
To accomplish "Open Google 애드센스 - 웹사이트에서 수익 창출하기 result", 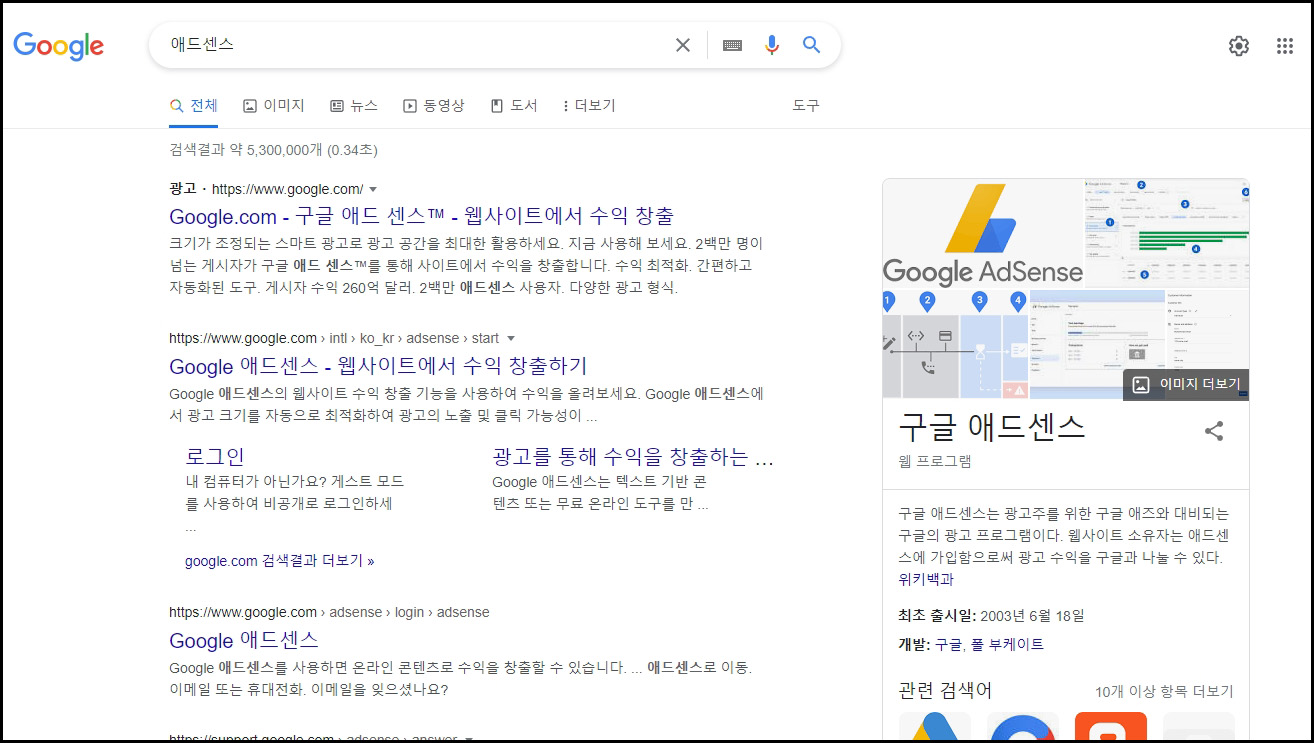I will pyautogui.click(x=378, y=366).
